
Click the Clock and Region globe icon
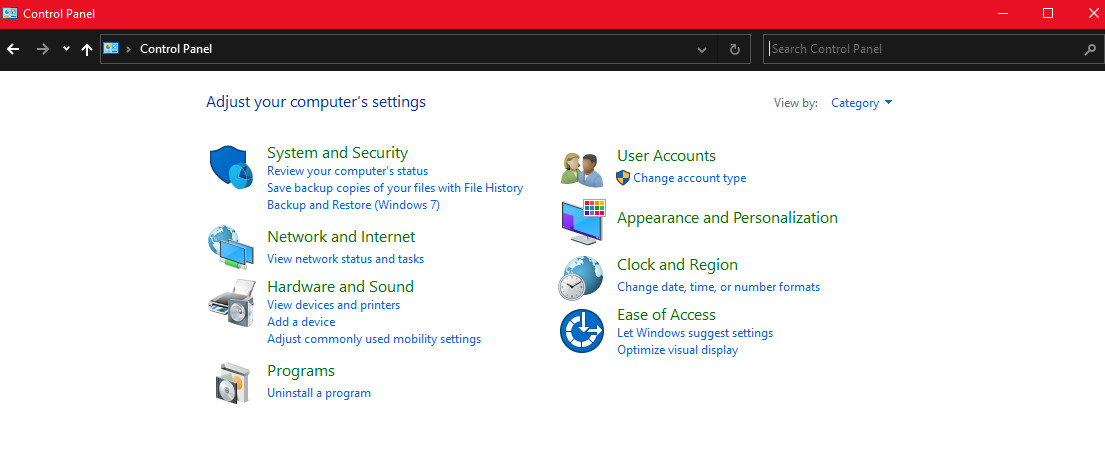[x=582, y=277]
